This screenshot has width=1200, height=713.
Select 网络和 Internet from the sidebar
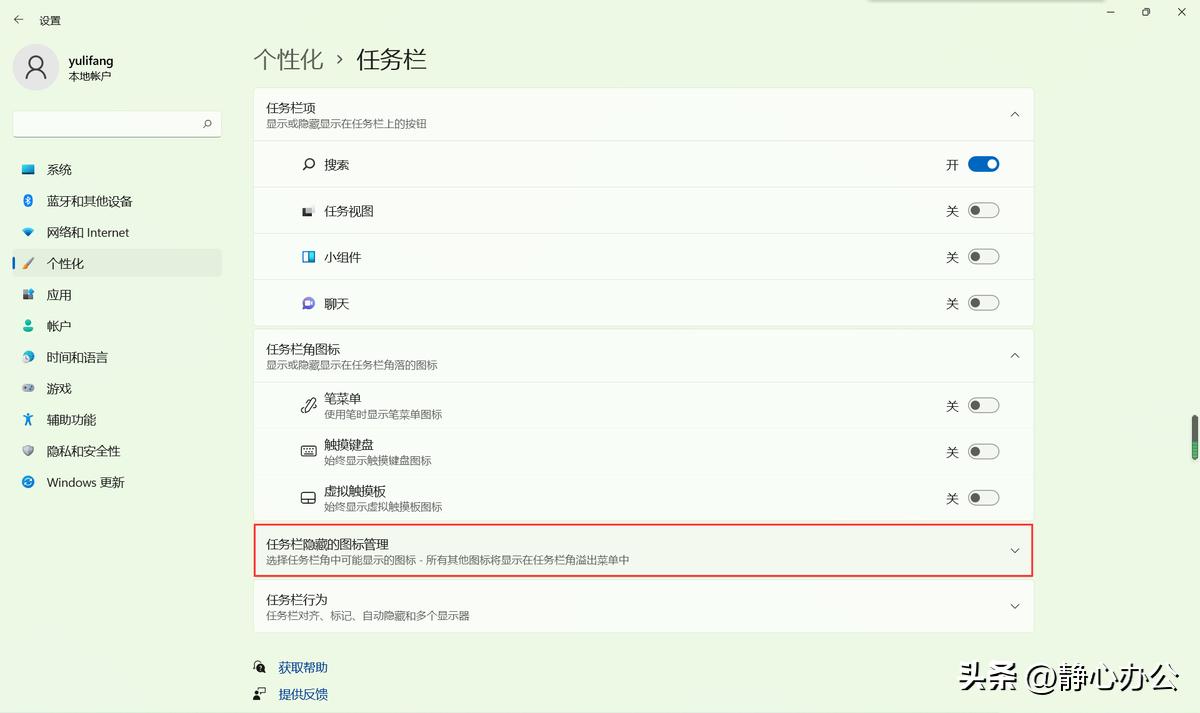[x=88, y=232]
